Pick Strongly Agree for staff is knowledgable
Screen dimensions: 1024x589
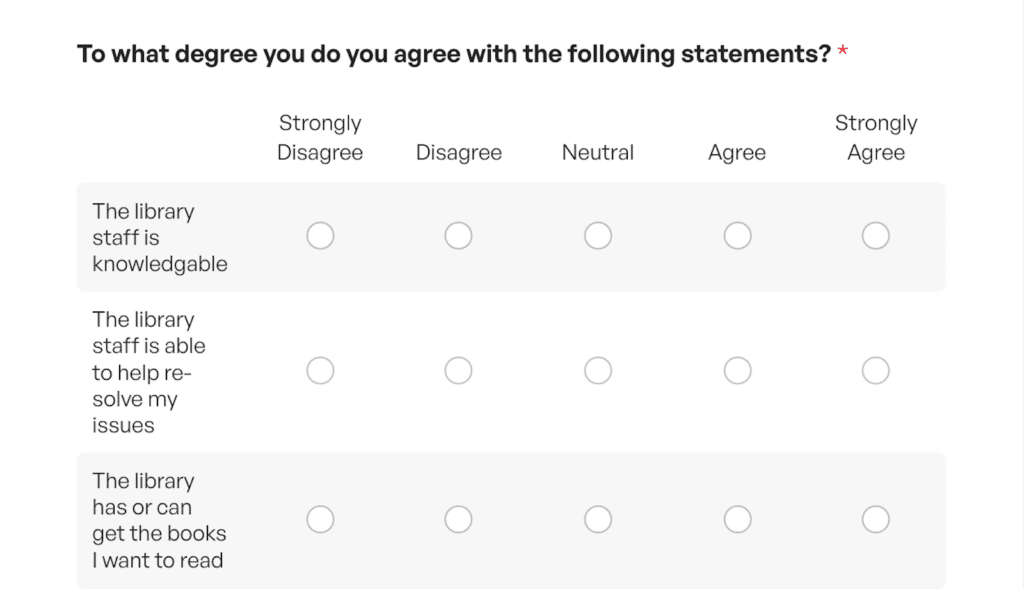pyautogui.click(x=875, y=236)
